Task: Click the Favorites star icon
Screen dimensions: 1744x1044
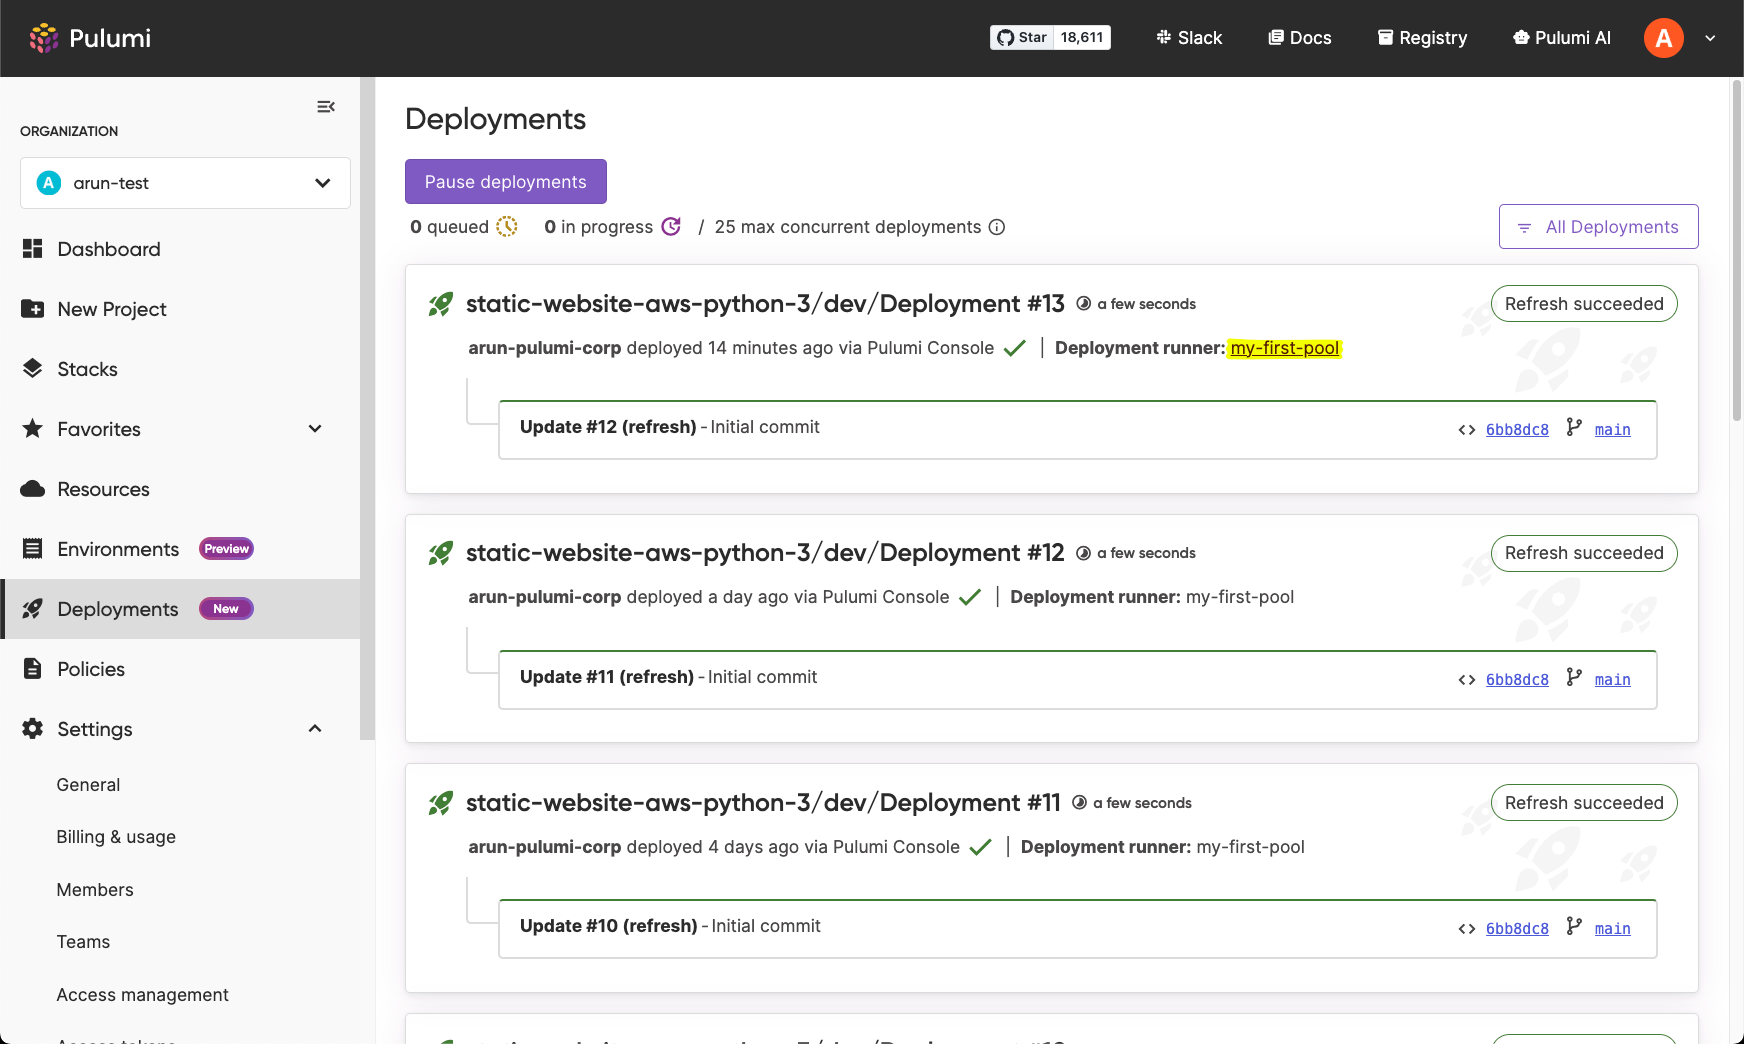Action: (32, 428)
